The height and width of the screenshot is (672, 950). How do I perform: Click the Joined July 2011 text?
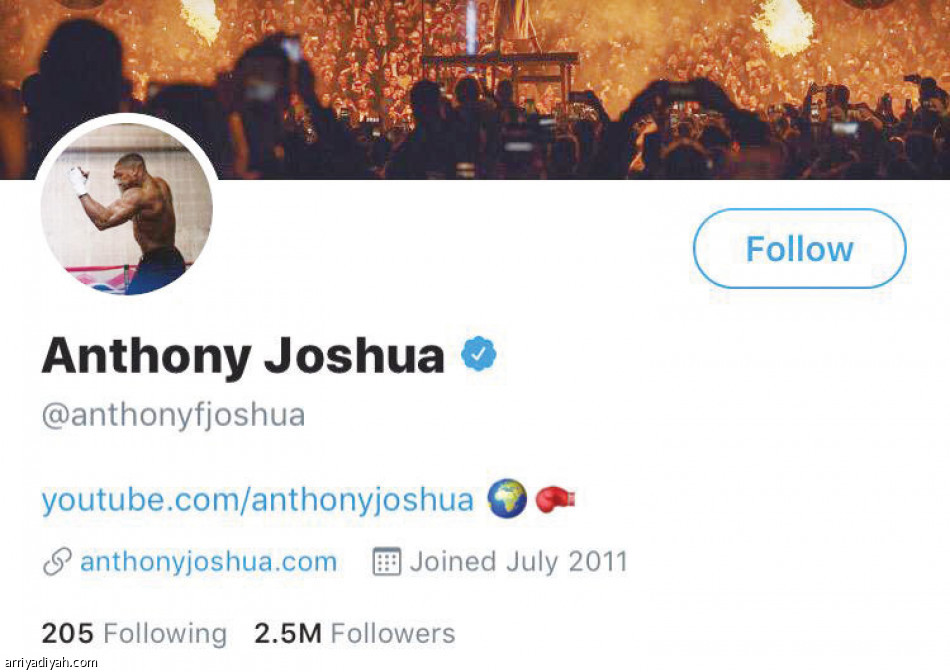click(x=518, y=562)
